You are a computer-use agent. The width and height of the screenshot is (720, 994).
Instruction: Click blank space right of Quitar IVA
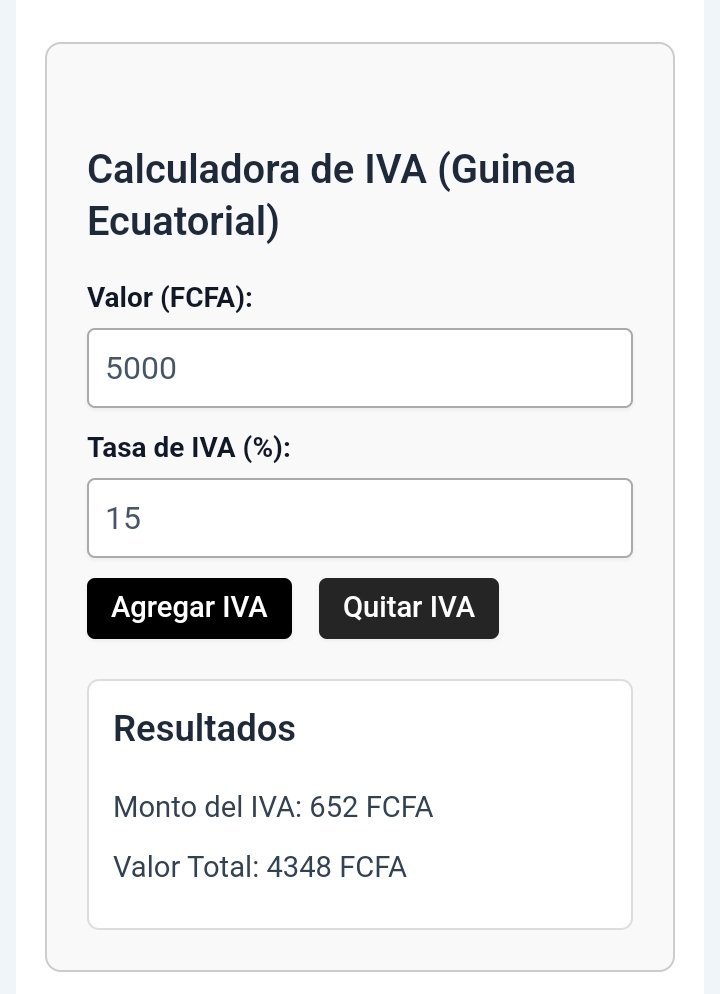click(x=565, y=608)
